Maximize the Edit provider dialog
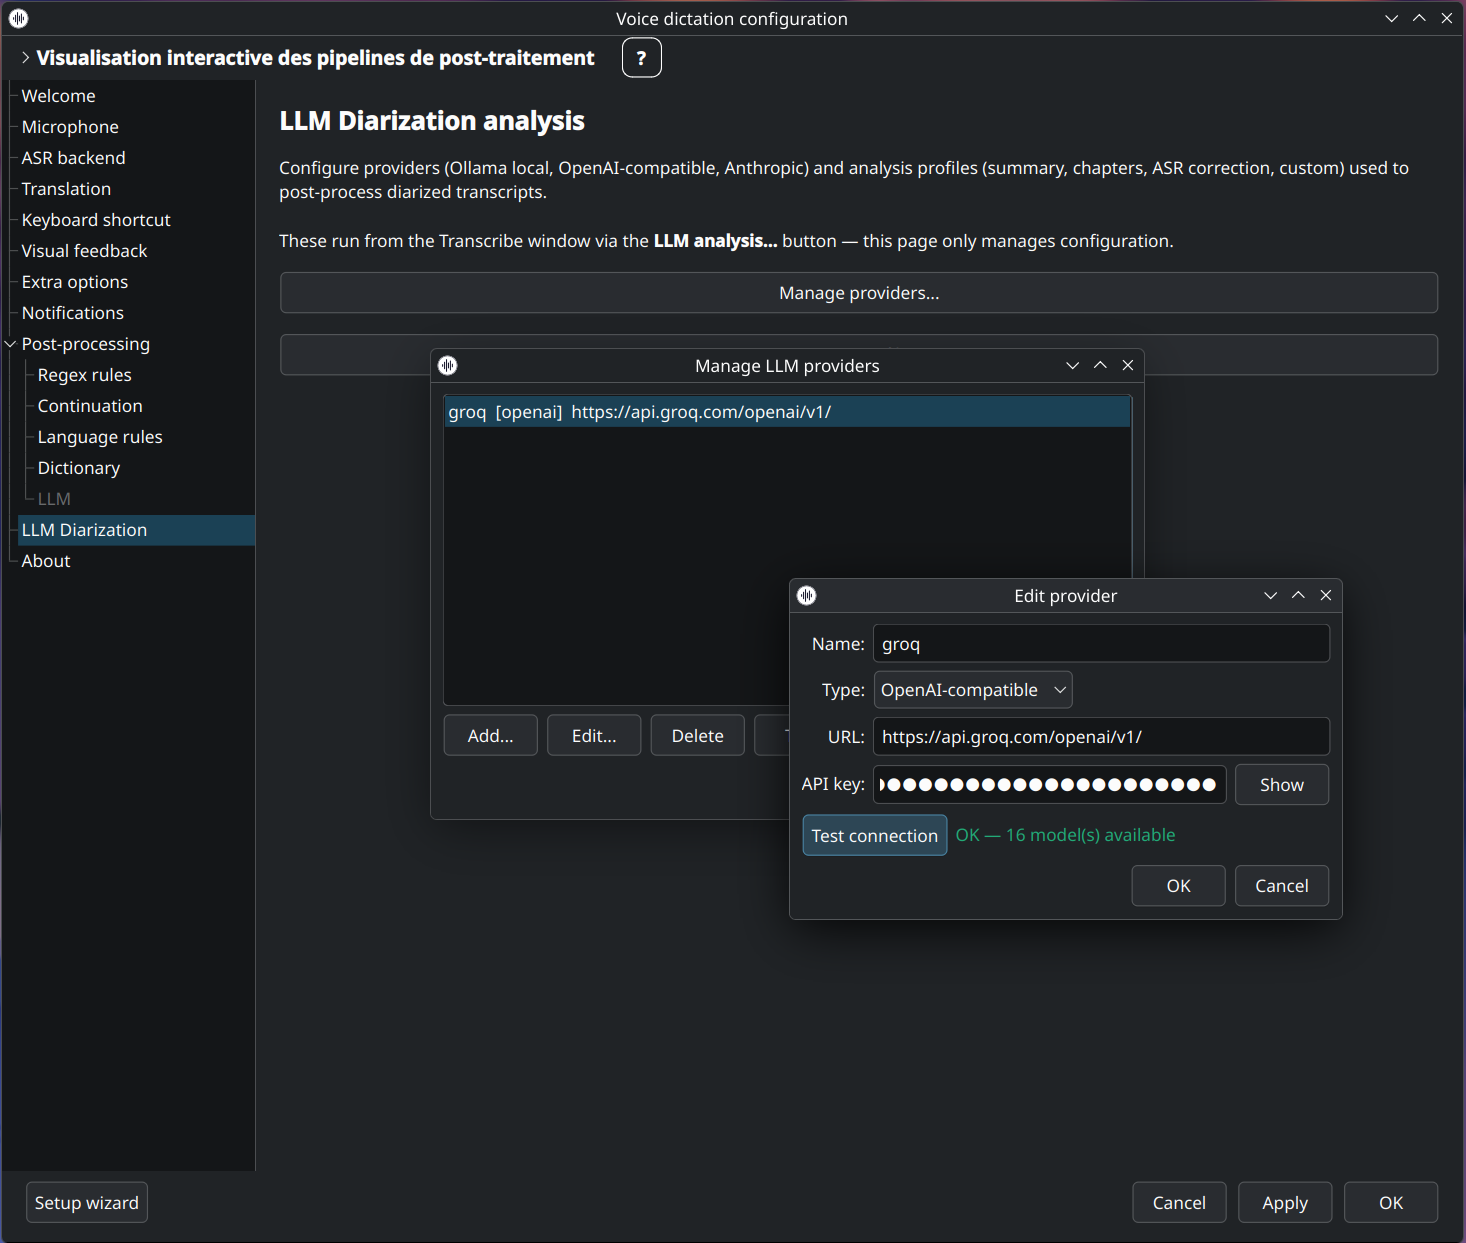This screenshot has height=1243, width=1466. click(x=1298, y=595)
